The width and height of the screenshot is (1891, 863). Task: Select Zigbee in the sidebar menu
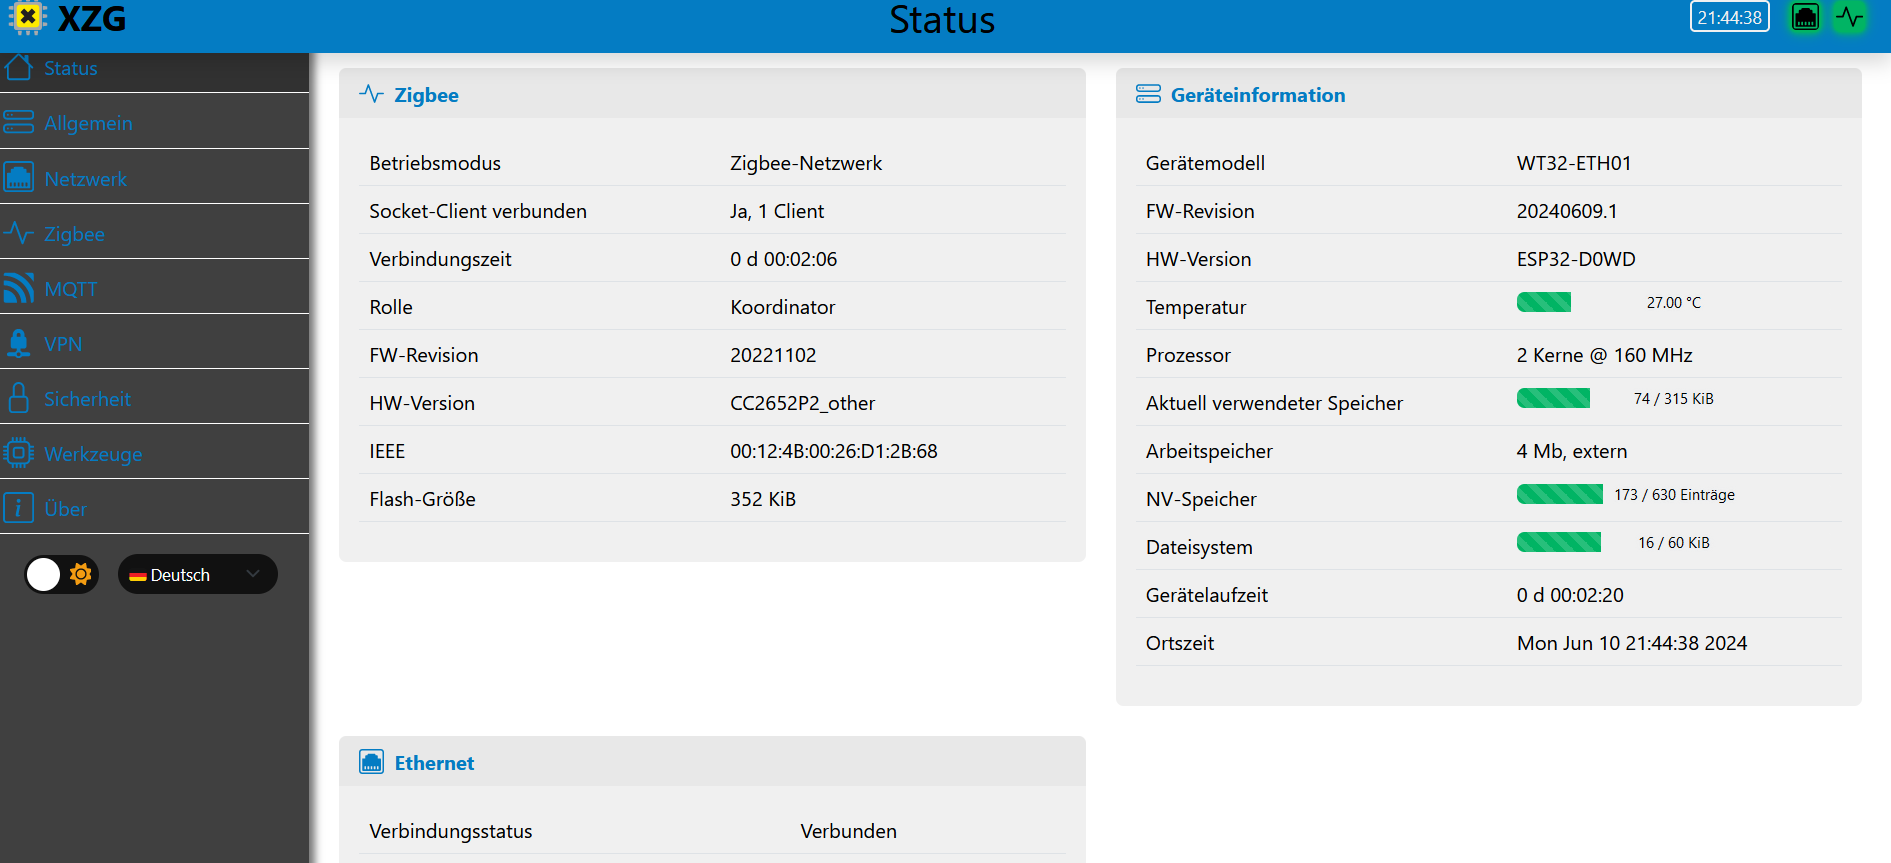coord(74,234)
